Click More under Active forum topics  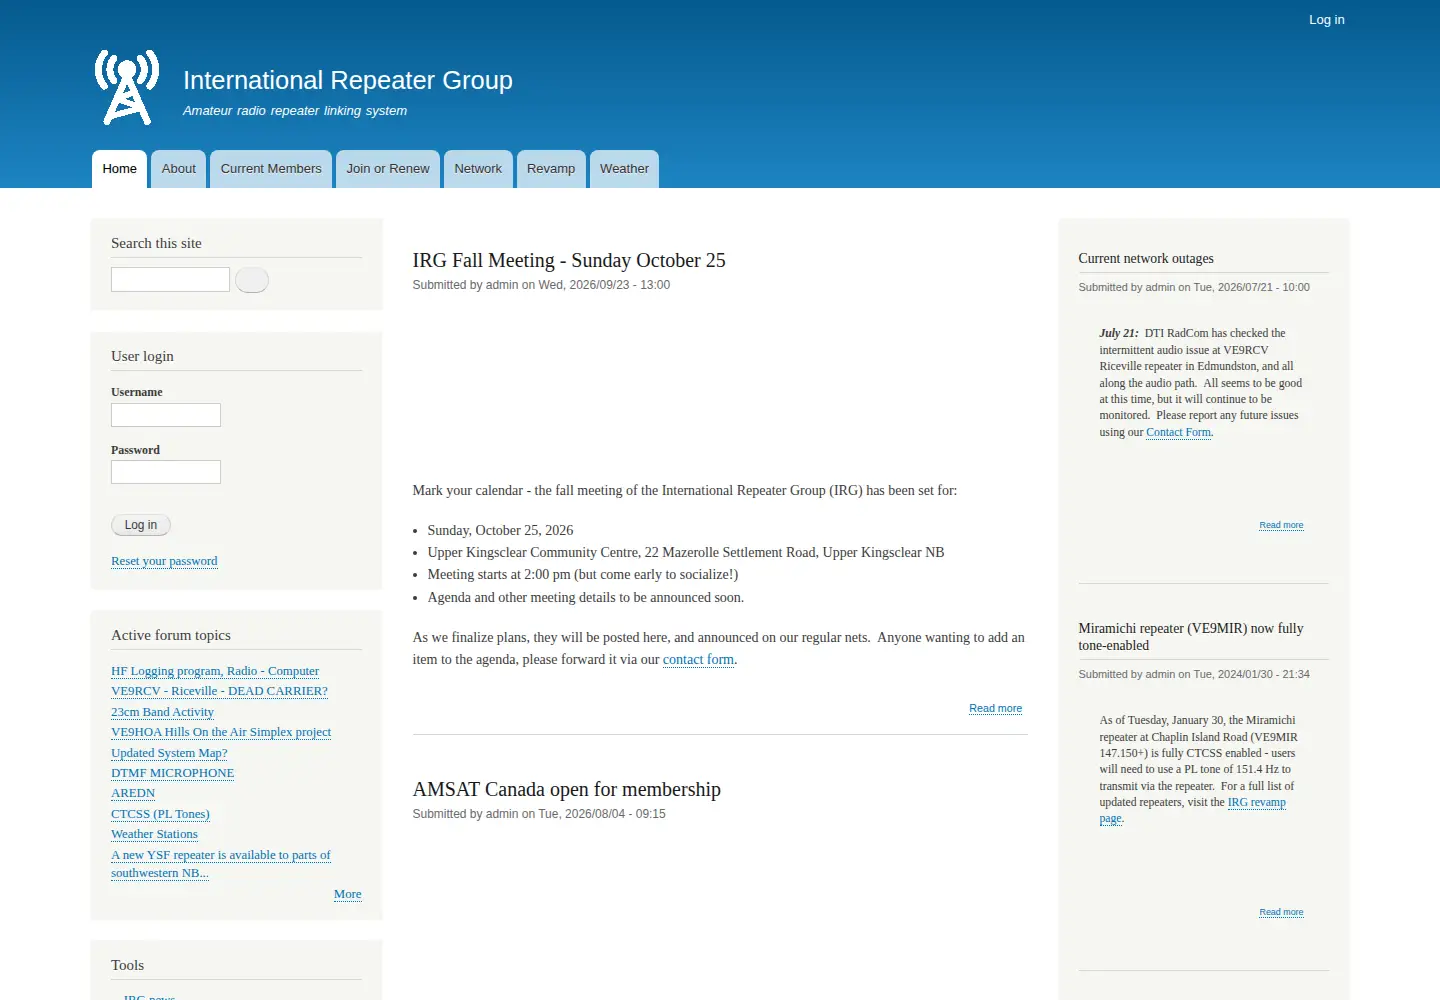(348, 894)
